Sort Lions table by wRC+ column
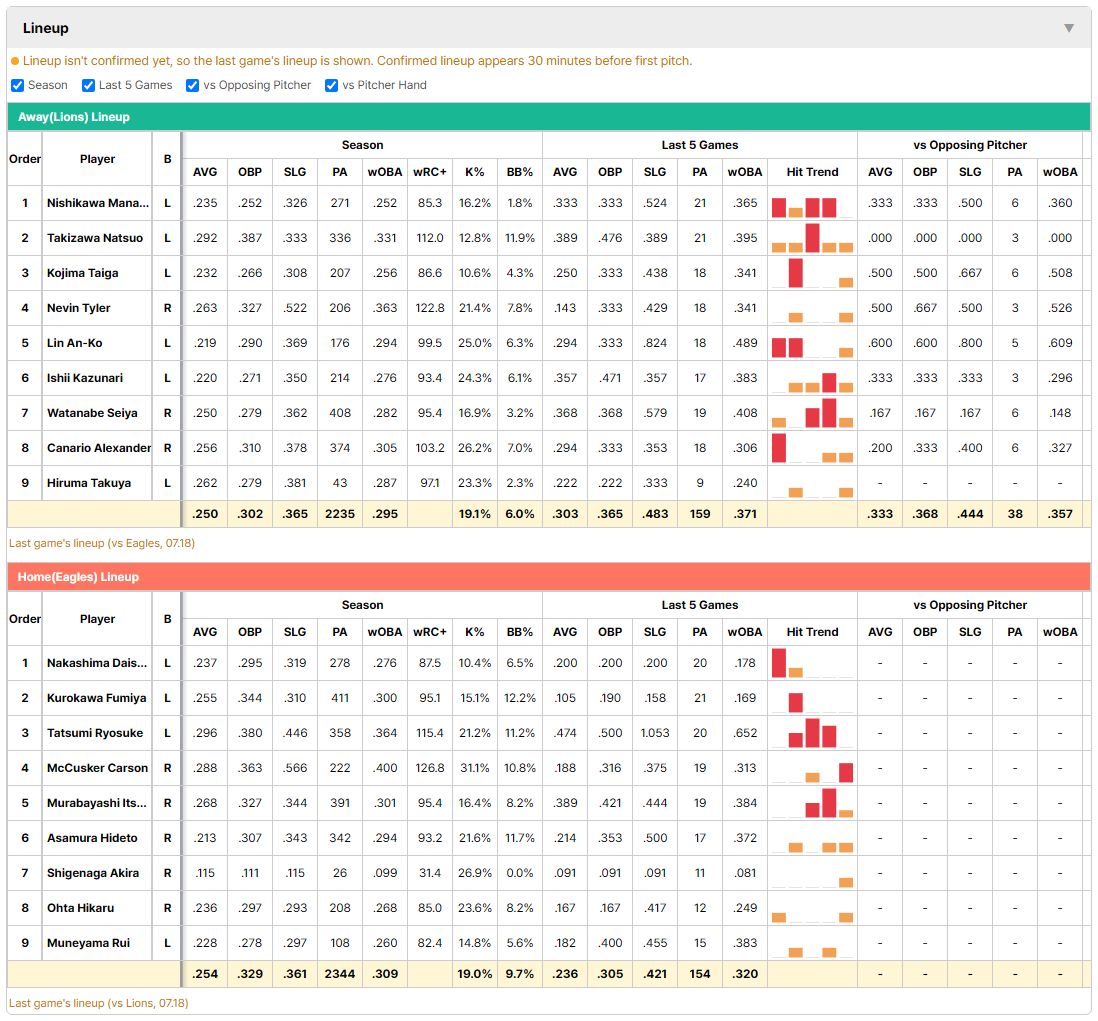Viewport: 1098px width, 1021px height. [x=429, y=172]
